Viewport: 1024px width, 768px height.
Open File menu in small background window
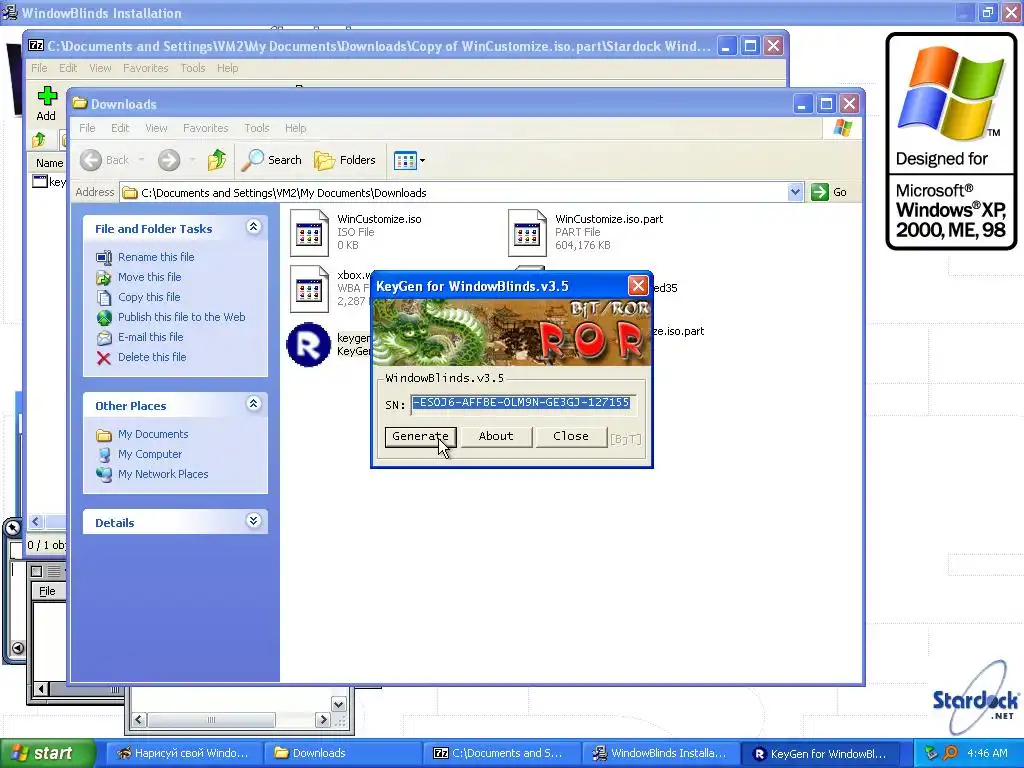47,592
